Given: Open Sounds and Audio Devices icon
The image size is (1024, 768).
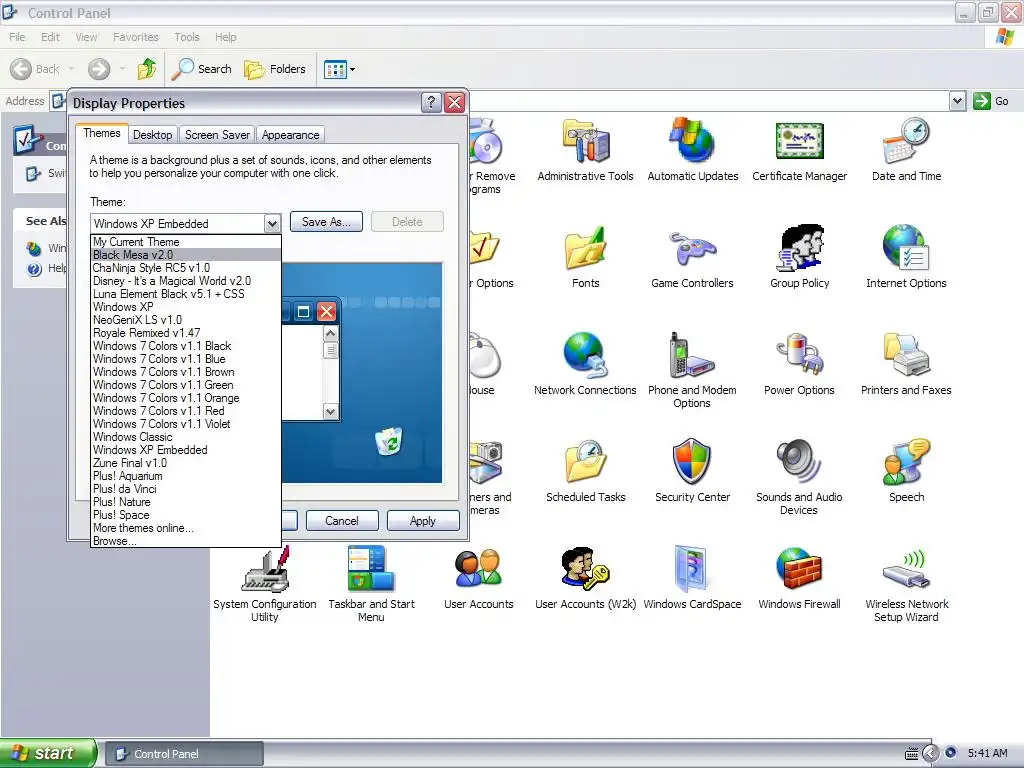Looking at the screenshot, I should pyautogui.click(x=799, y=462).
